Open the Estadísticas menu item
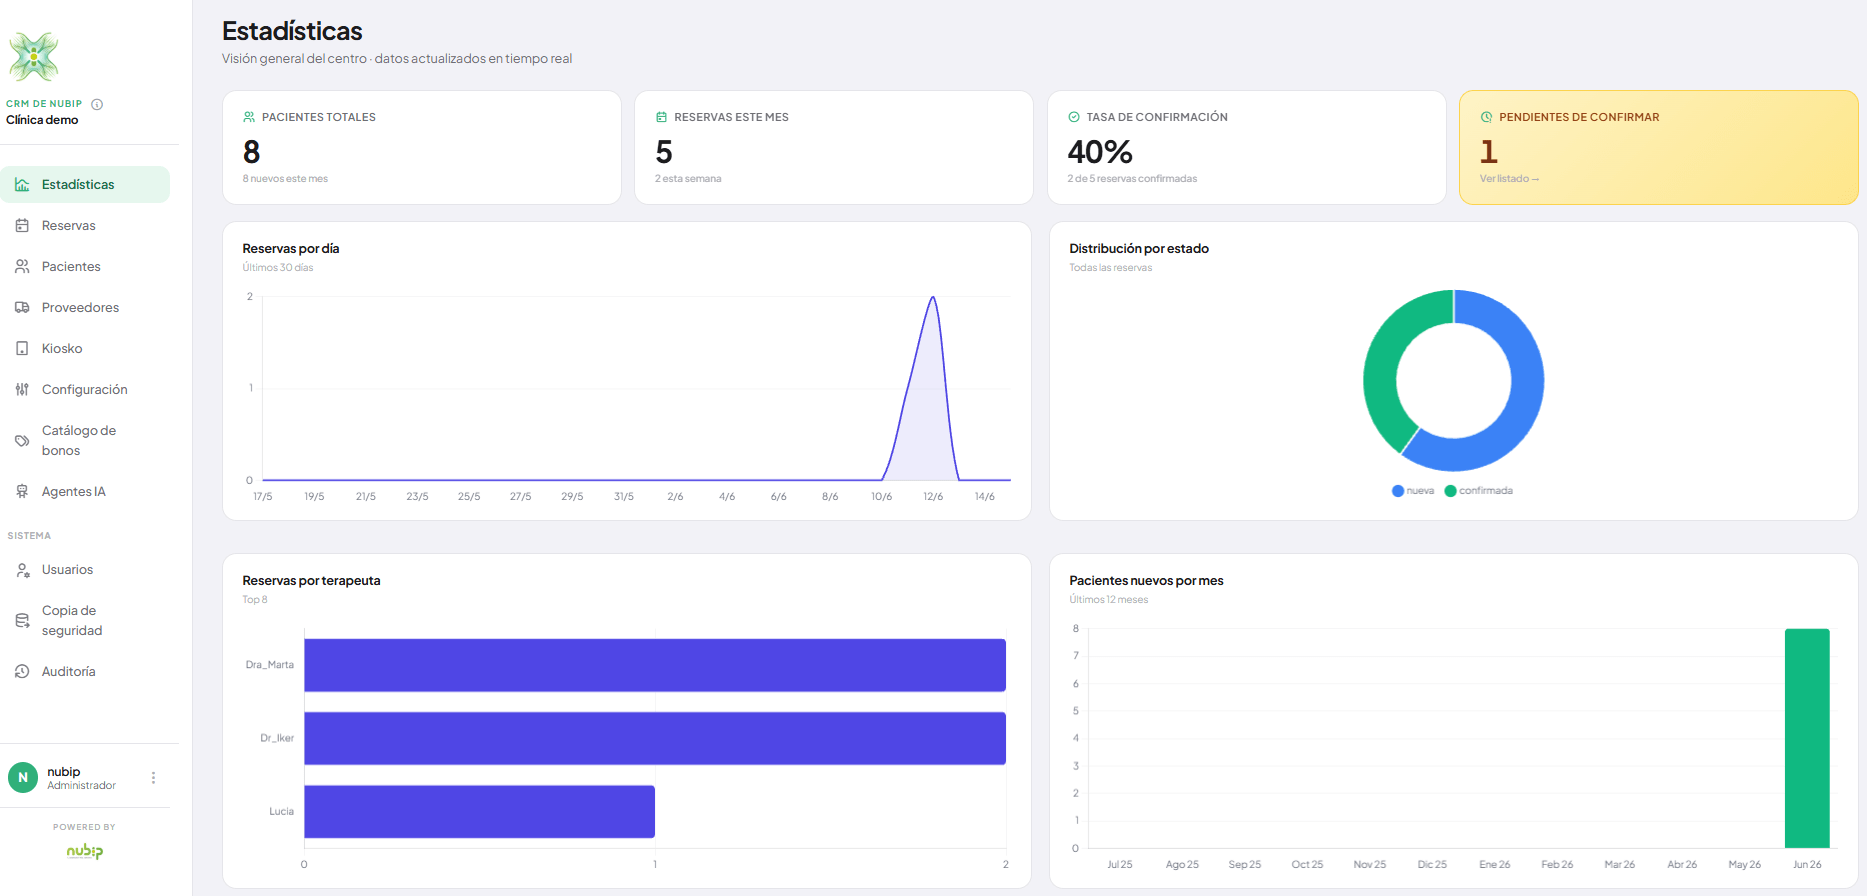1867x896 pixels. pyautogui.click(x=85, y=185)
